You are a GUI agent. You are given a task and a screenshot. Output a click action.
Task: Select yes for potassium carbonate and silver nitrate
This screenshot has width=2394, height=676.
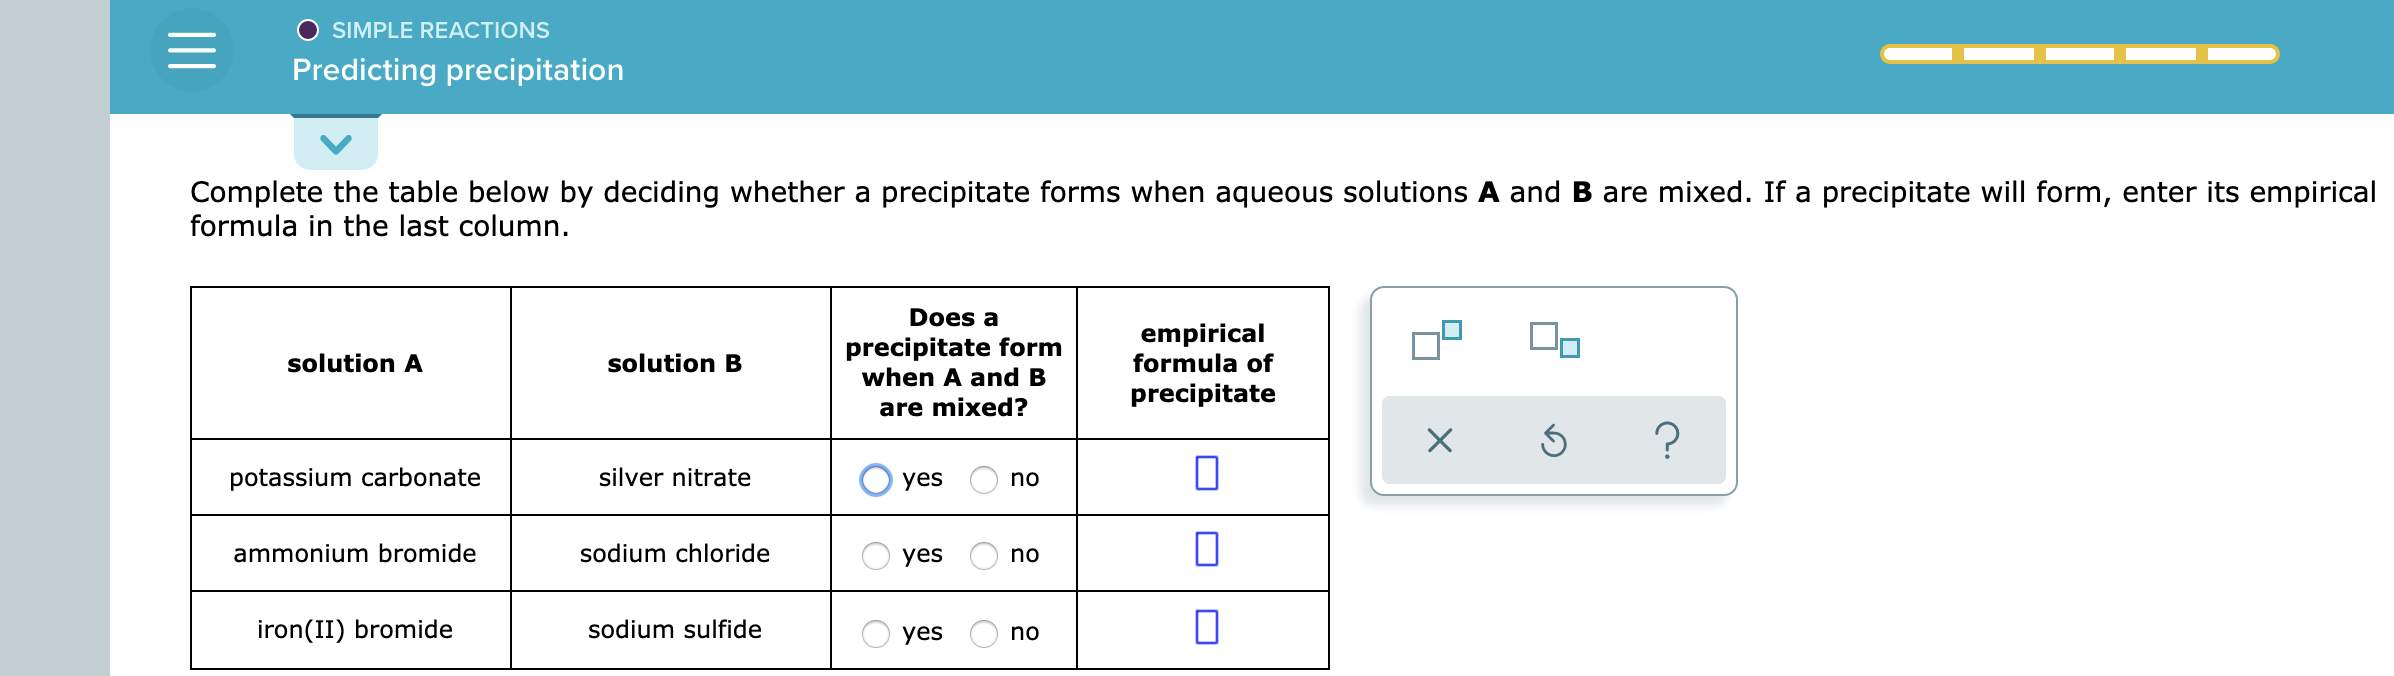(876, 478)
